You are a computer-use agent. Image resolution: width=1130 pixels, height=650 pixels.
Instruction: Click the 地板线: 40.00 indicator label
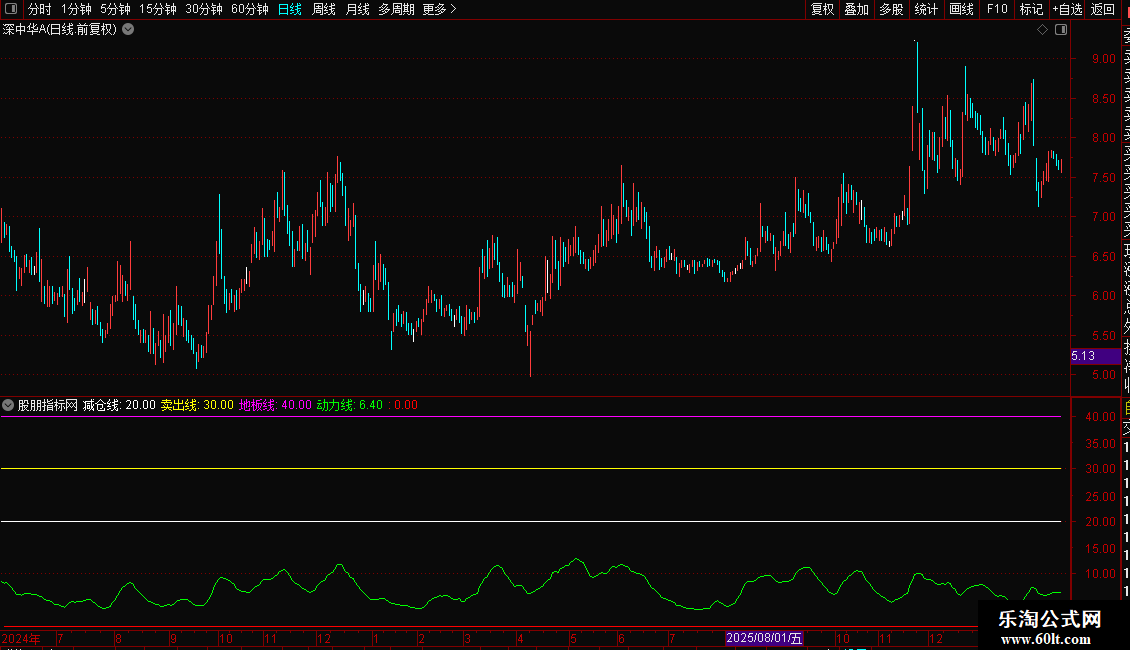(275, 405)
